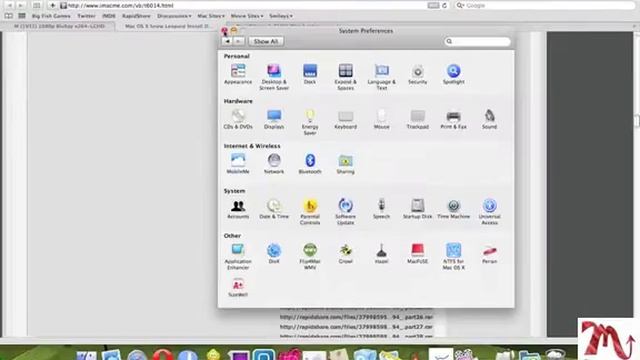Open the rapidshare part27 link
The height and width of the screenshot is (360, 640).
tap(356, 327)
